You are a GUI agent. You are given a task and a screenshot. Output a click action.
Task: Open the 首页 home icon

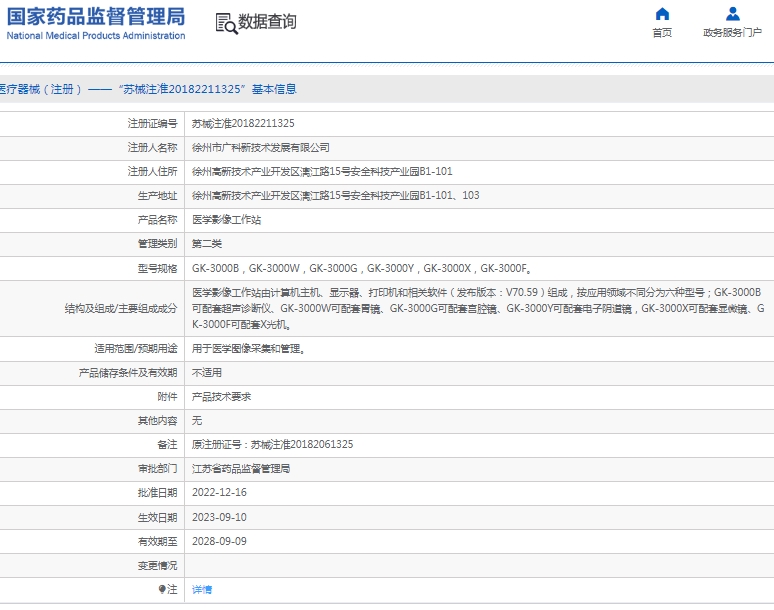tap(662, 14)
